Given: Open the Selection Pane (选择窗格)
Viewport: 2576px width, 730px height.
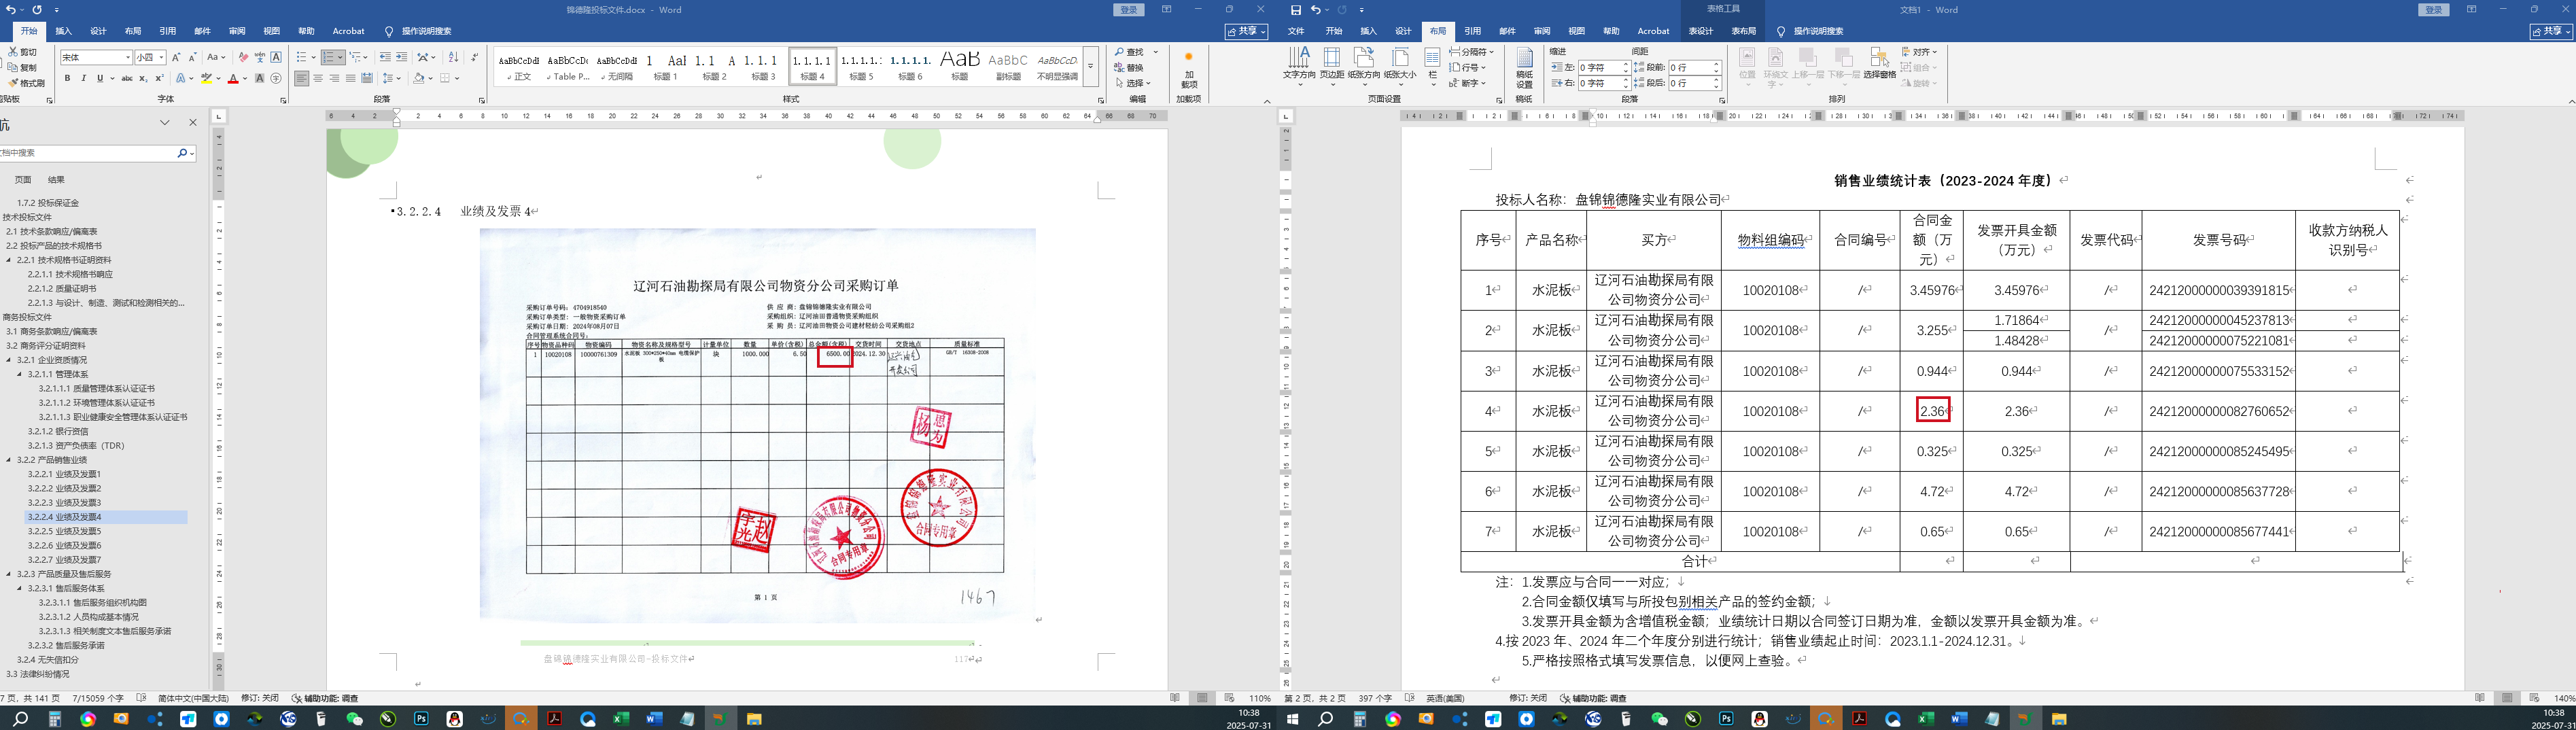Looking at the screenshot, I should click(x=1879, y=64).
